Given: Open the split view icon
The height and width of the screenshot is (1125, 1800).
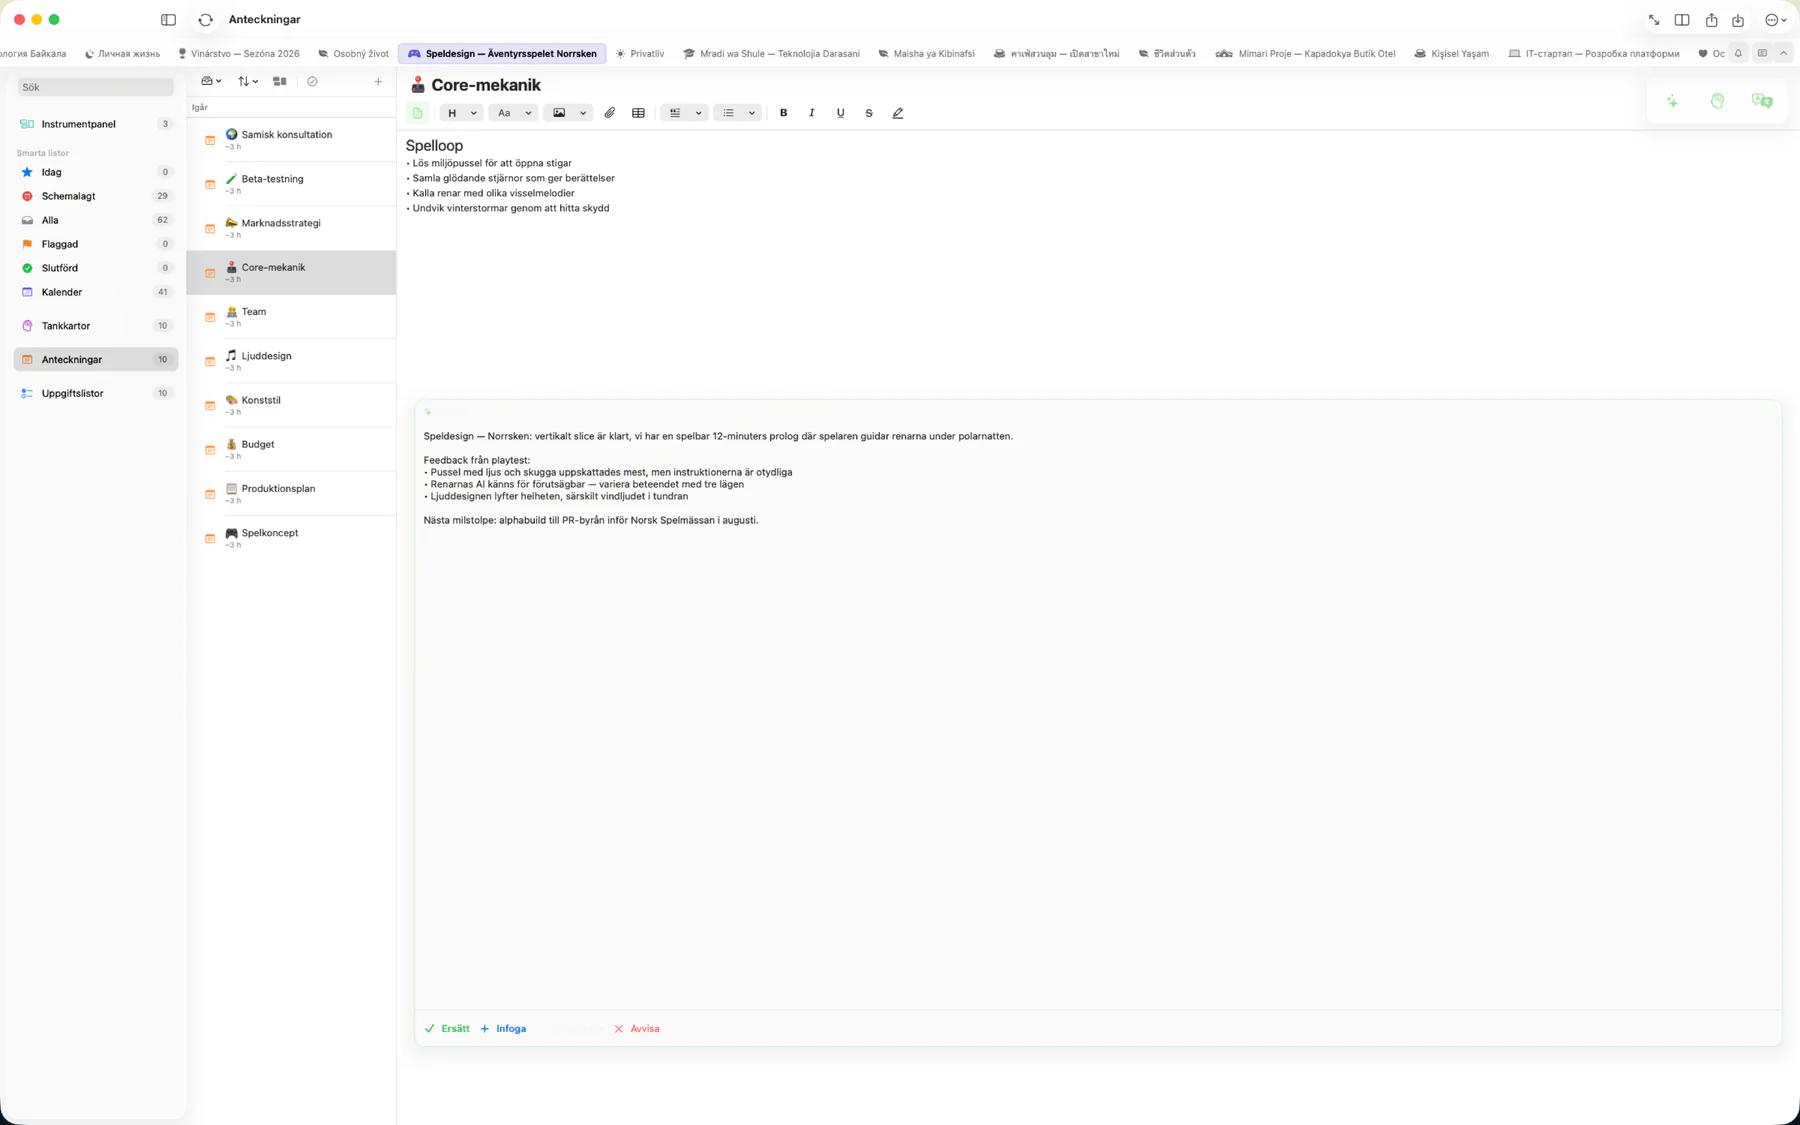Looking at the screenshot, I should click(1682, 20).
